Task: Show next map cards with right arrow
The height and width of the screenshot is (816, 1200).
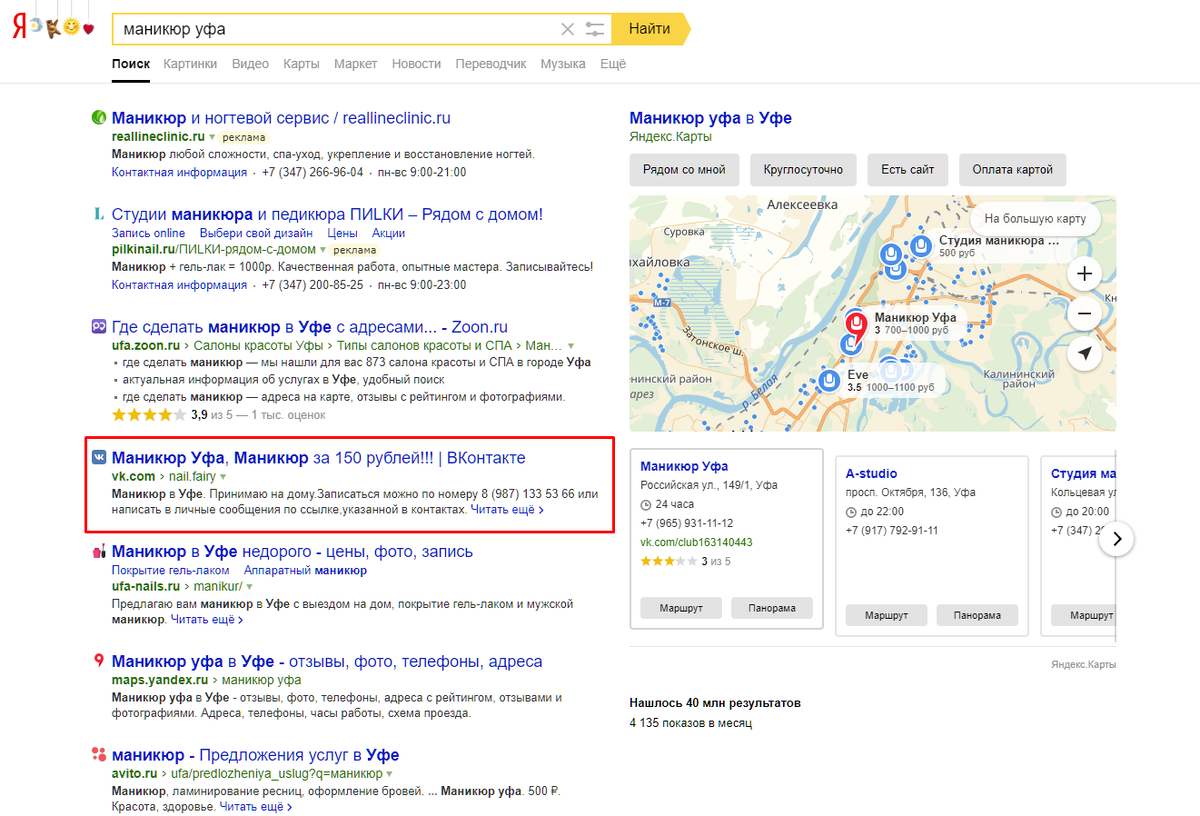Action: pos(1117,539)
